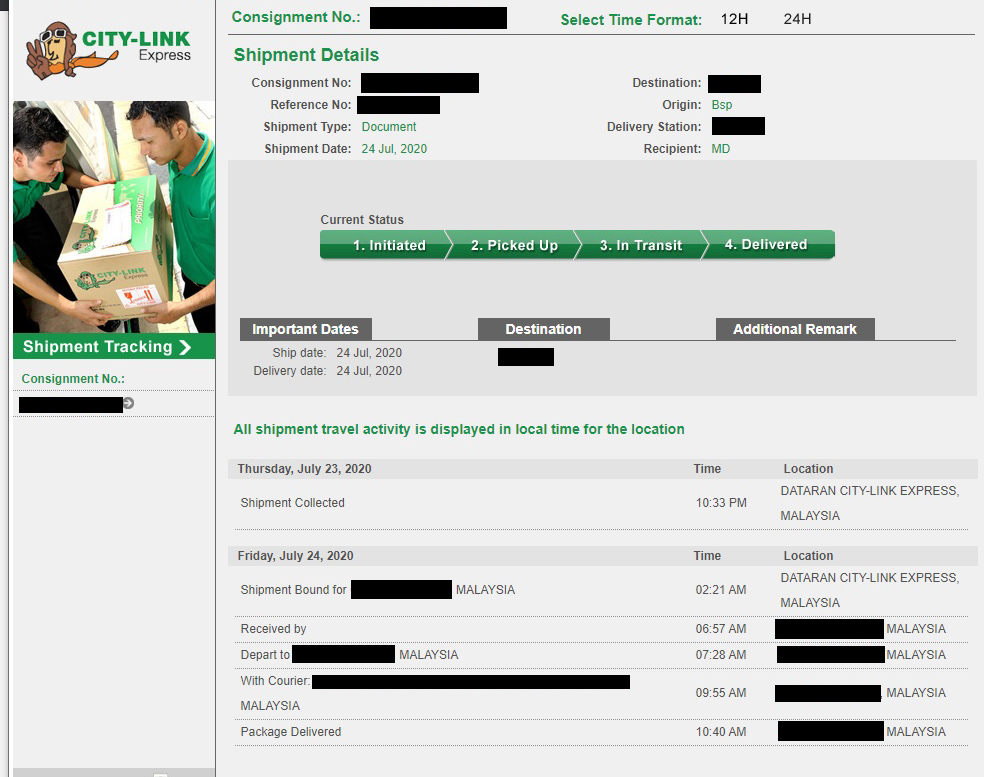Open the Additional Remark tab
Viewport: 984px width, 777px height.
coord(794,329)
